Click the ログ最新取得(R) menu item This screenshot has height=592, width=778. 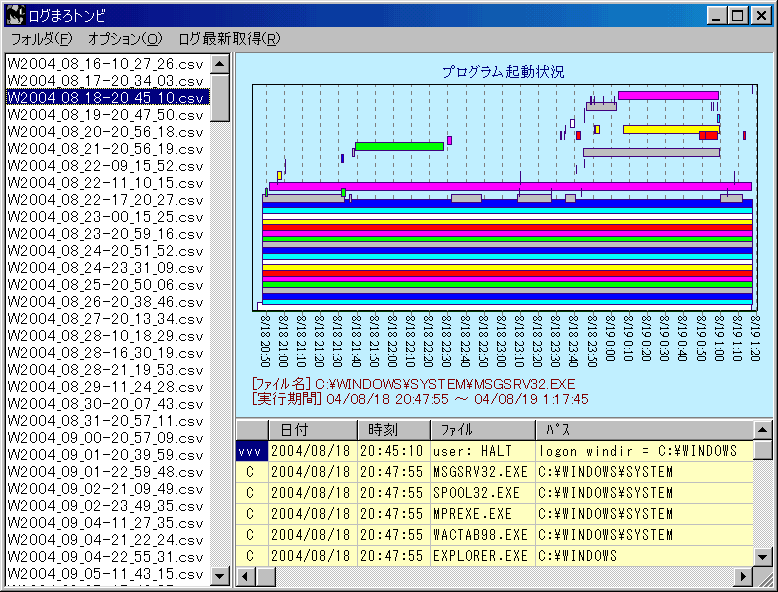229,39
